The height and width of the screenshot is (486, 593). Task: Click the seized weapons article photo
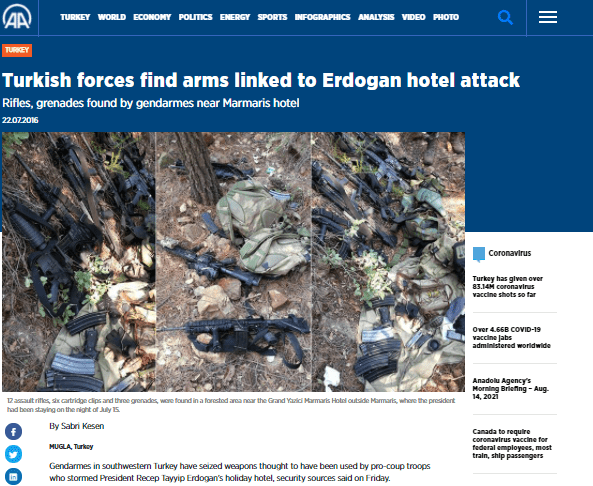coord(233,262)
